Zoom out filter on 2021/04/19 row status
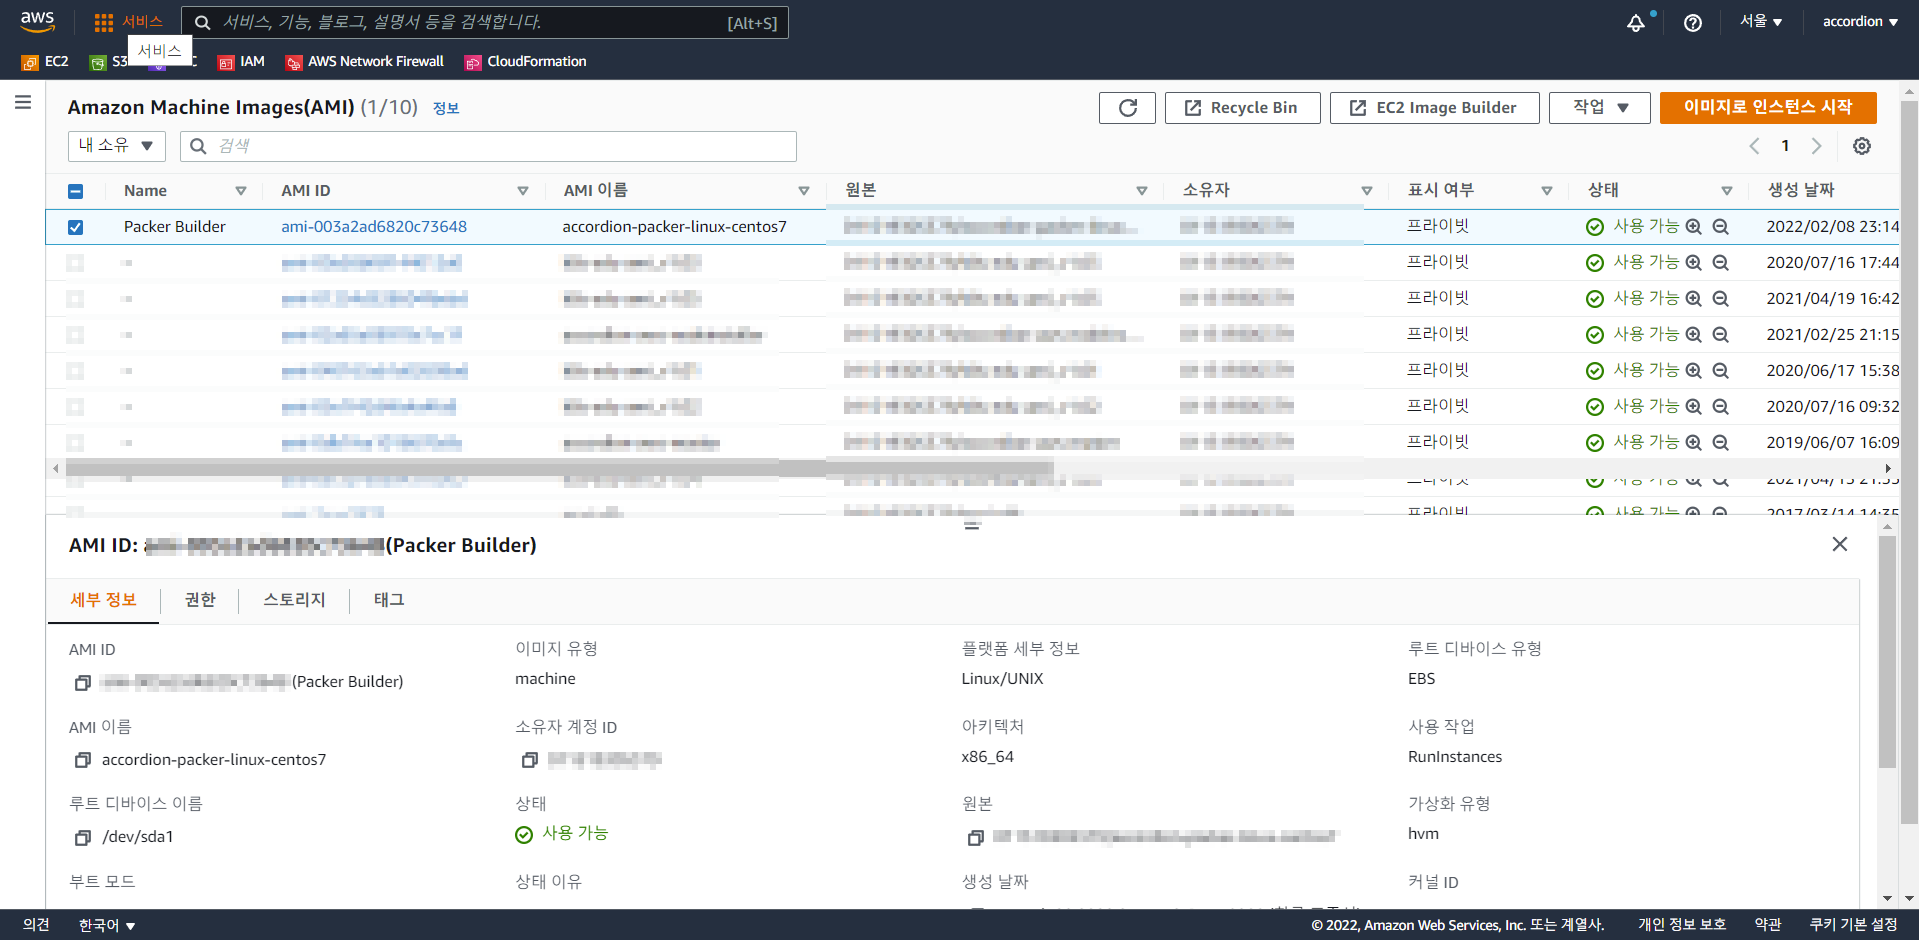The height and width of the screenshot is (940, 1919). [x=1720, y=299]
